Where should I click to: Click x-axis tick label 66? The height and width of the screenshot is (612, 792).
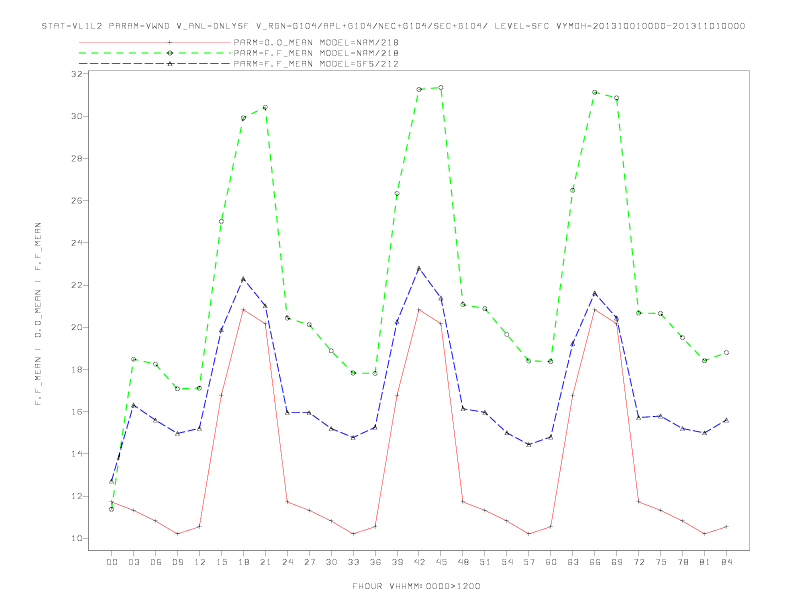pyautogui.click(x=595, y=562)
